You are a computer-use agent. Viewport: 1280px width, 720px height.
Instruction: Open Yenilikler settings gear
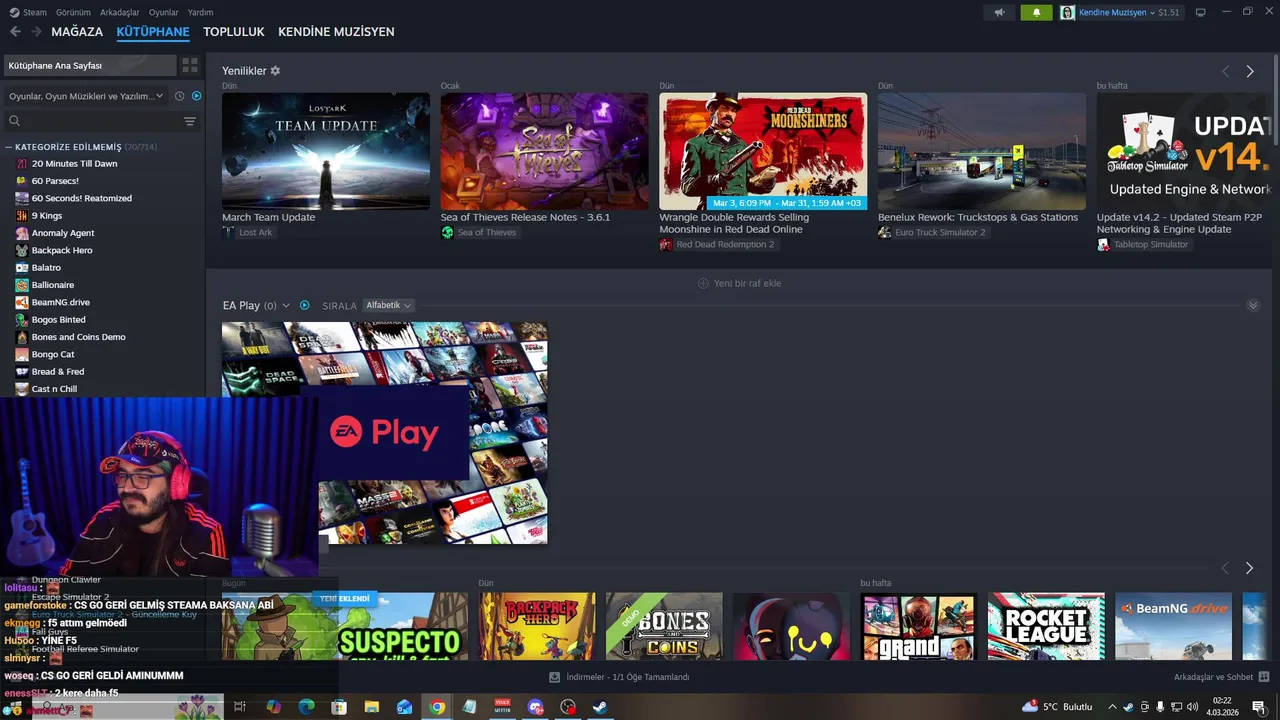[x=275, y=71]
